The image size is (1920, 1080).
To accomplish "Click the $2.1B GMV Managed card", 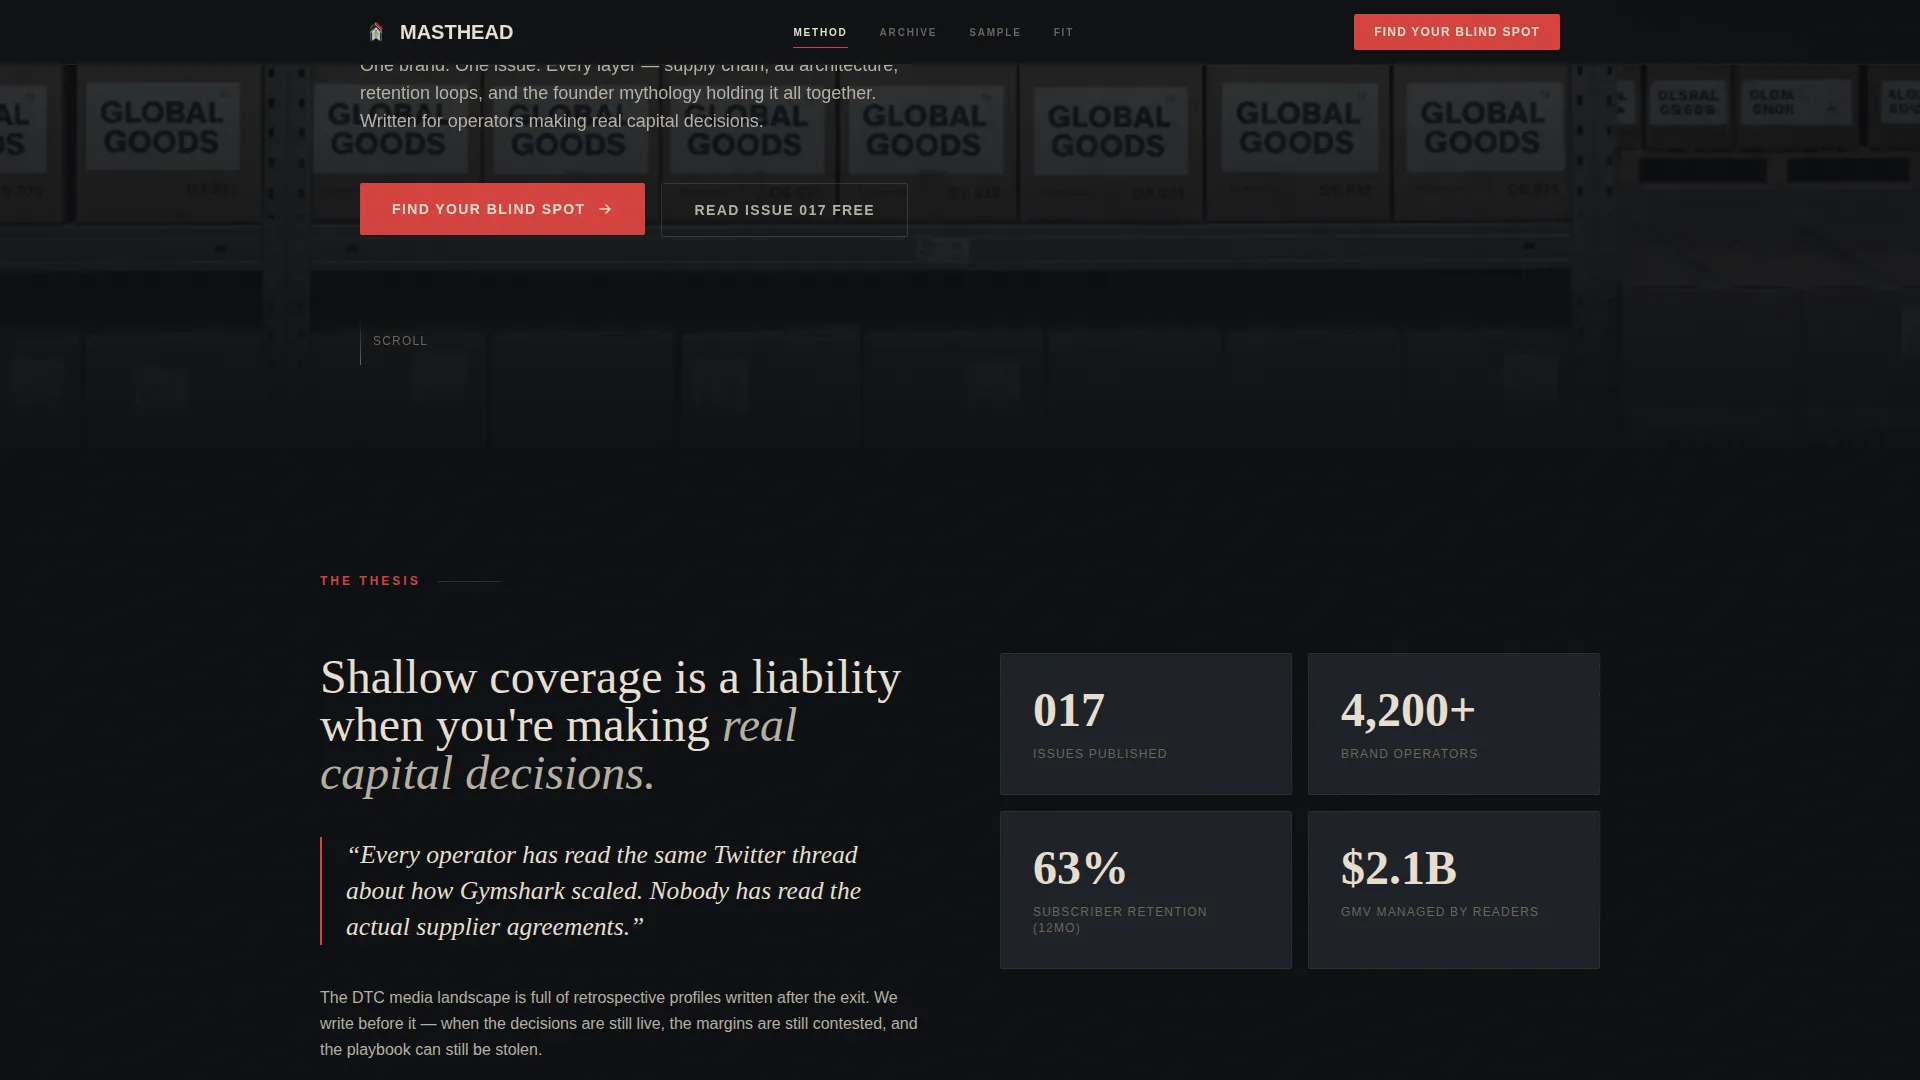I will (1454, 890).
